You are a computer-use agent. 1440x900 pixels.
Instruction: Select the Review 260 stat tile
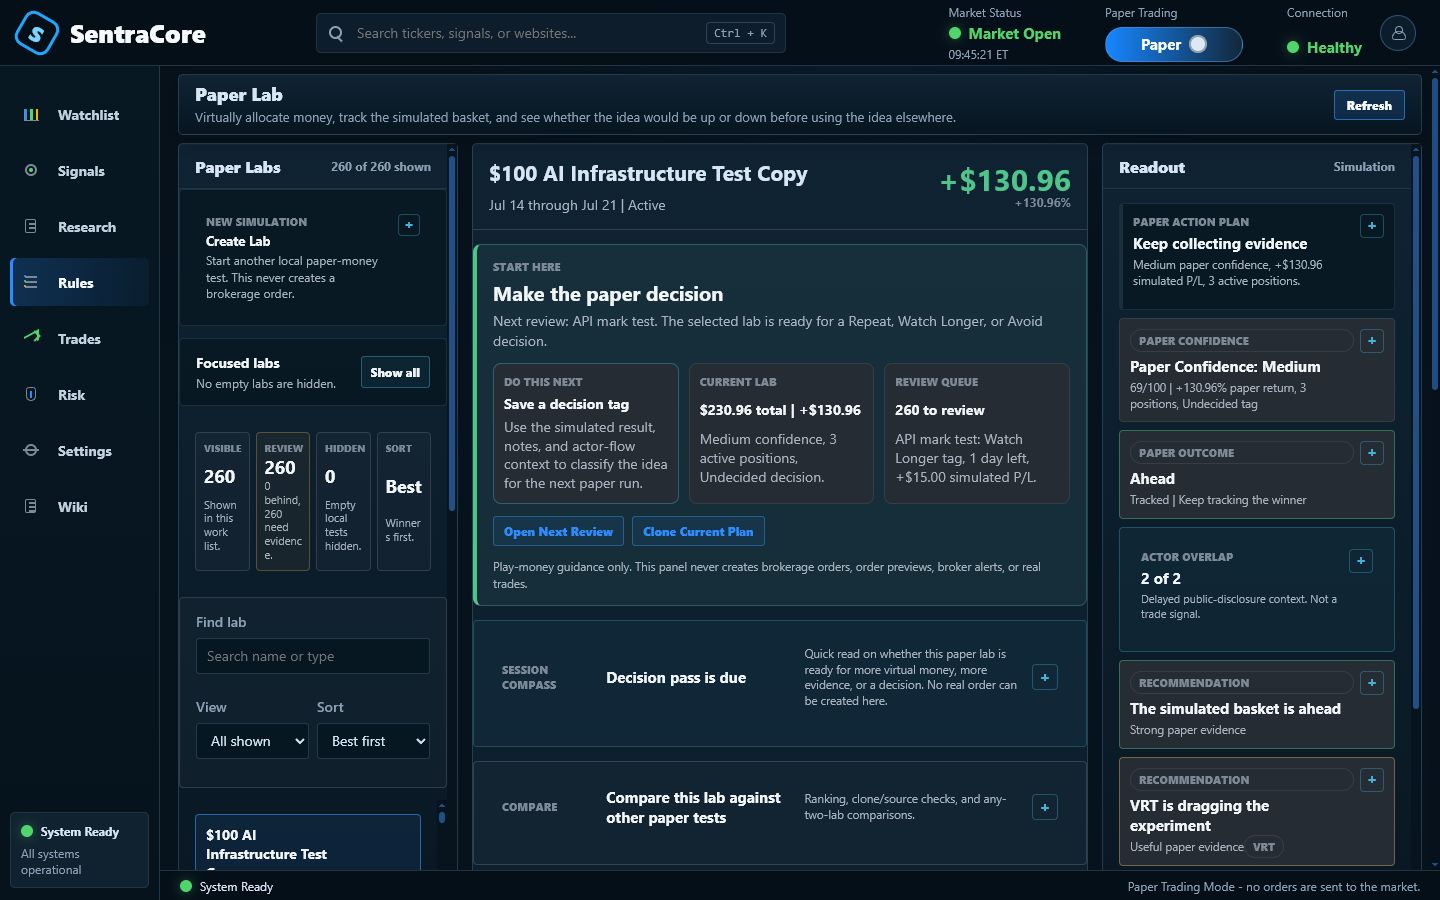click(x=283, y=501)
